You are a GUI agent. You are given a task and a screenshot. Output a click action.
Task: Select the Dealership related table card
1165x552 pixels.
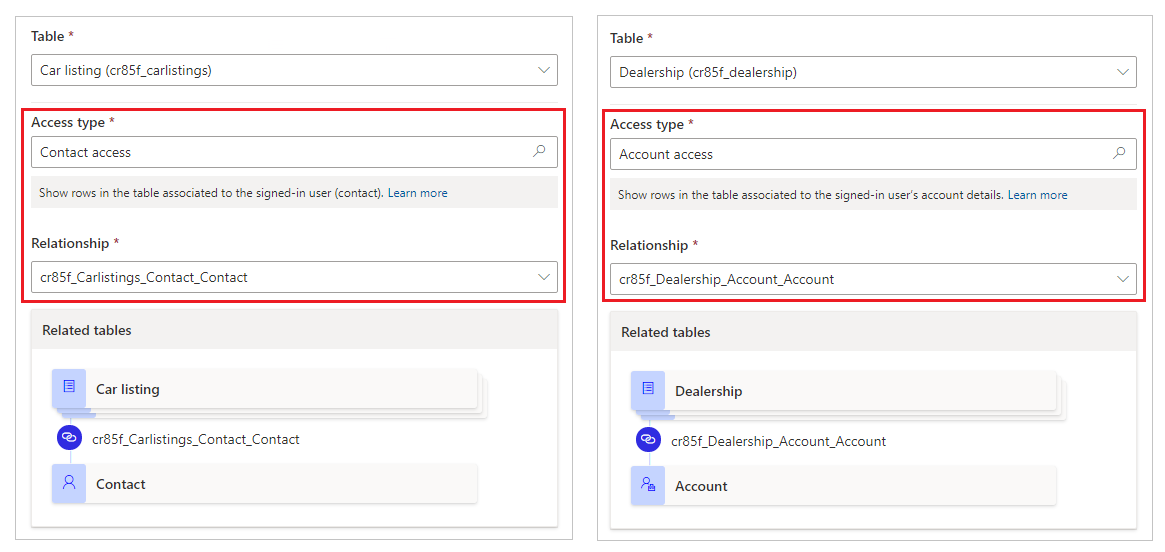843,391
